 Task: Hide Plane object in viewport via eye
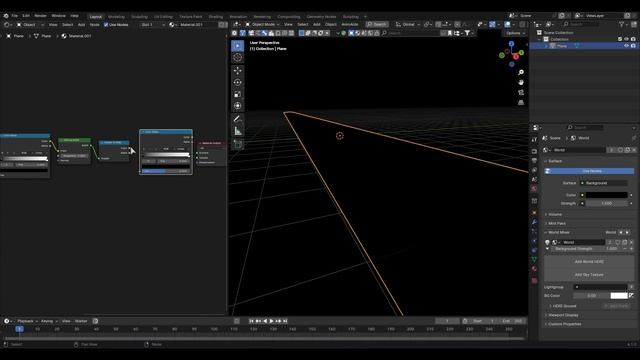627,46
